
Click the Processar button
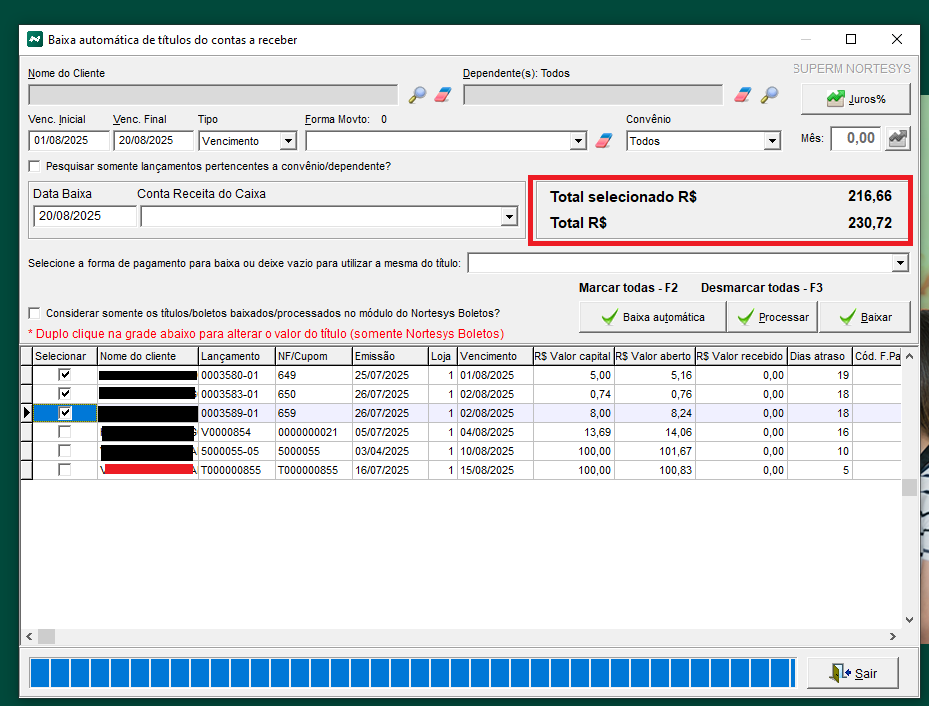773,317
